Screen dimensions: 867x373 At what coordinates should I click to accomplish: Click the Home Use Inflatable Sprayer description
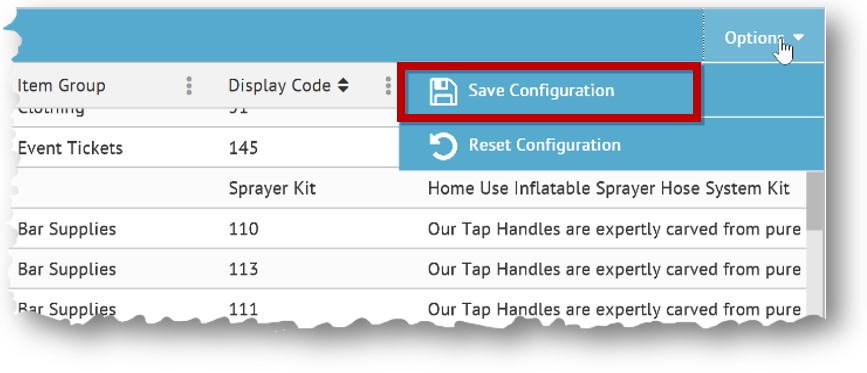pos(608,189)
